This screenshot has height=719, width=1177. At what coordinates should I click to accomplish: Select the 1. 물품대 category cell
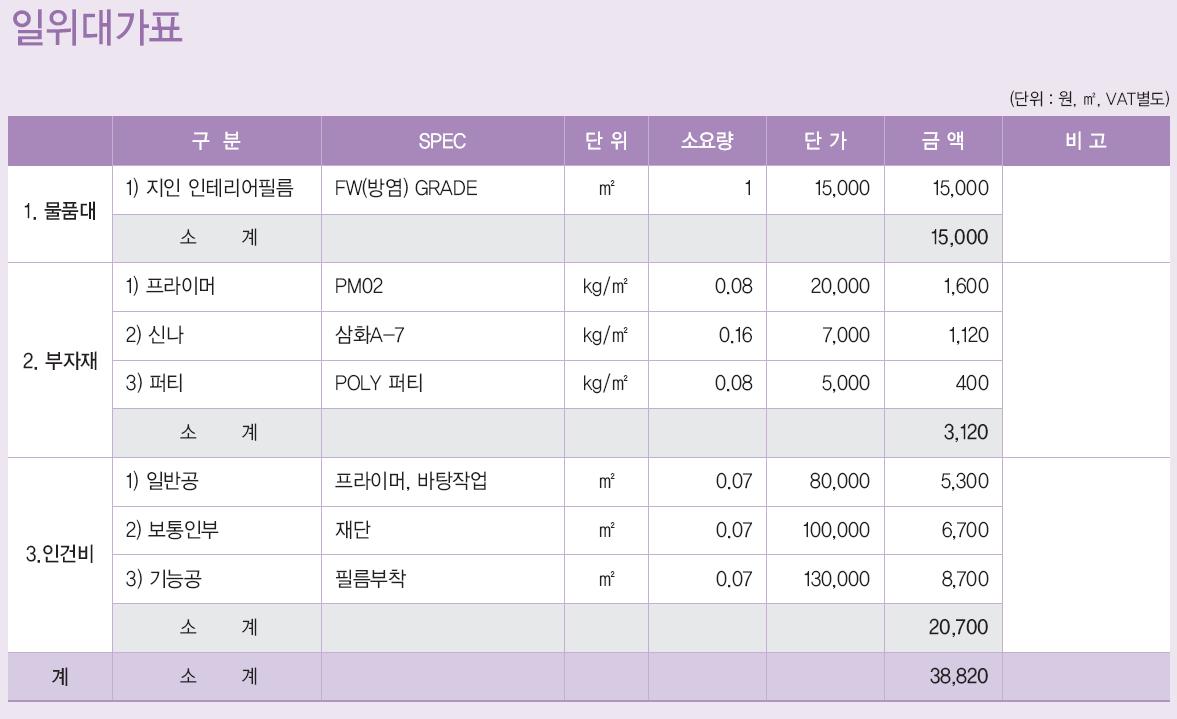tap(60, 213)
